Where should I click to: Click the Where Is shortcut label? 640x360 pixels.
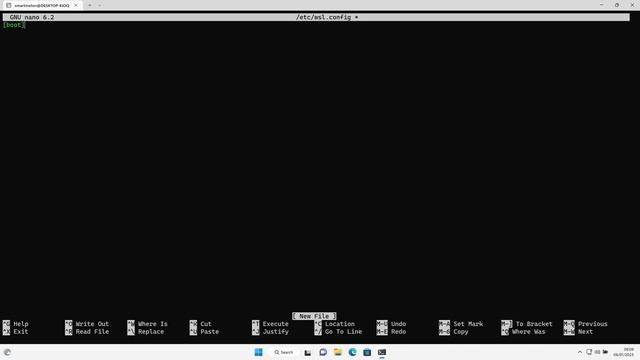153,324
